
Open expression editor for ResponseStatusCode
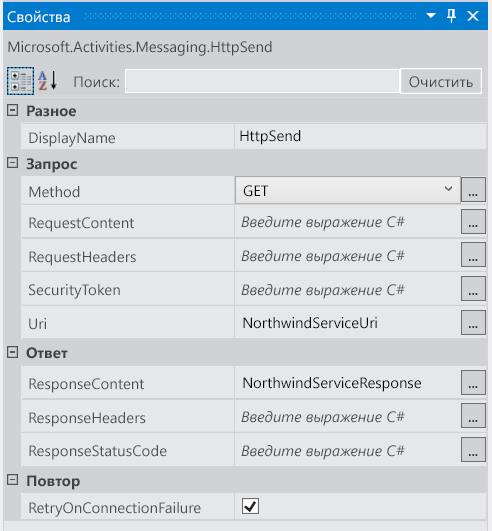[473, 450]
